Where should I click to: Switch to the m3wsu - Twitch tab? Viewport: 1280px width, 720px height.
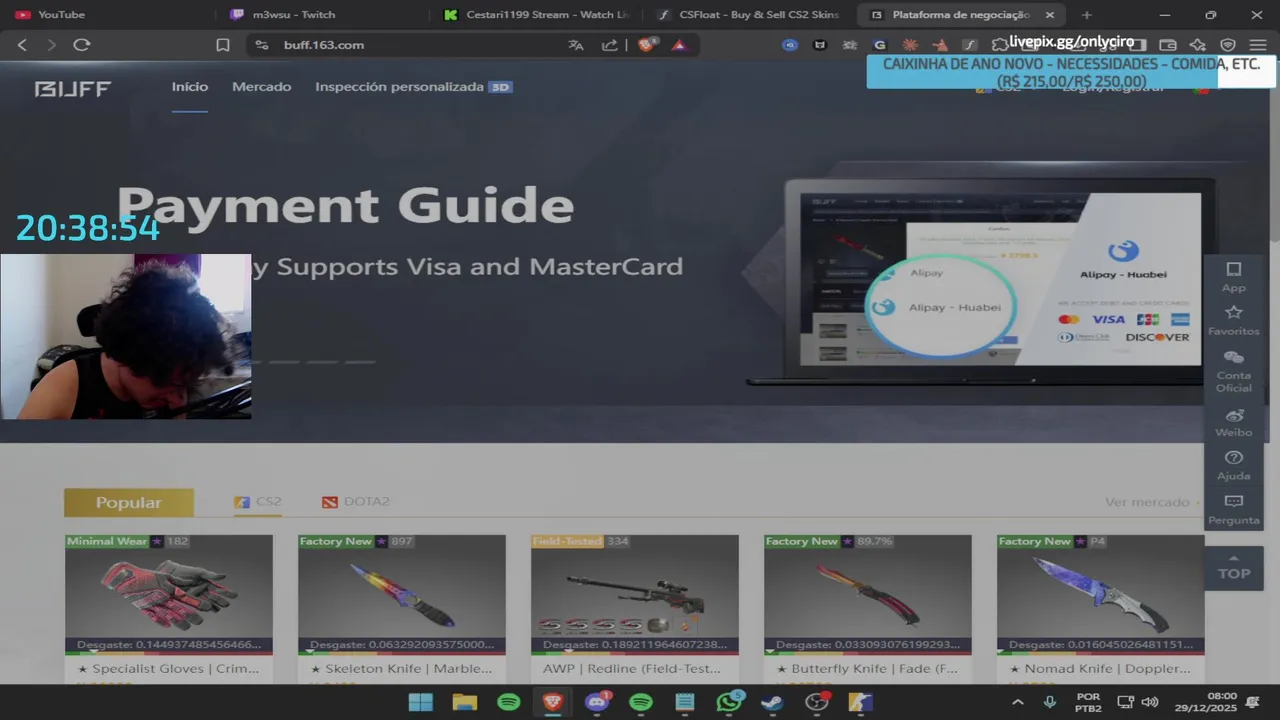(x=322, y=15)
